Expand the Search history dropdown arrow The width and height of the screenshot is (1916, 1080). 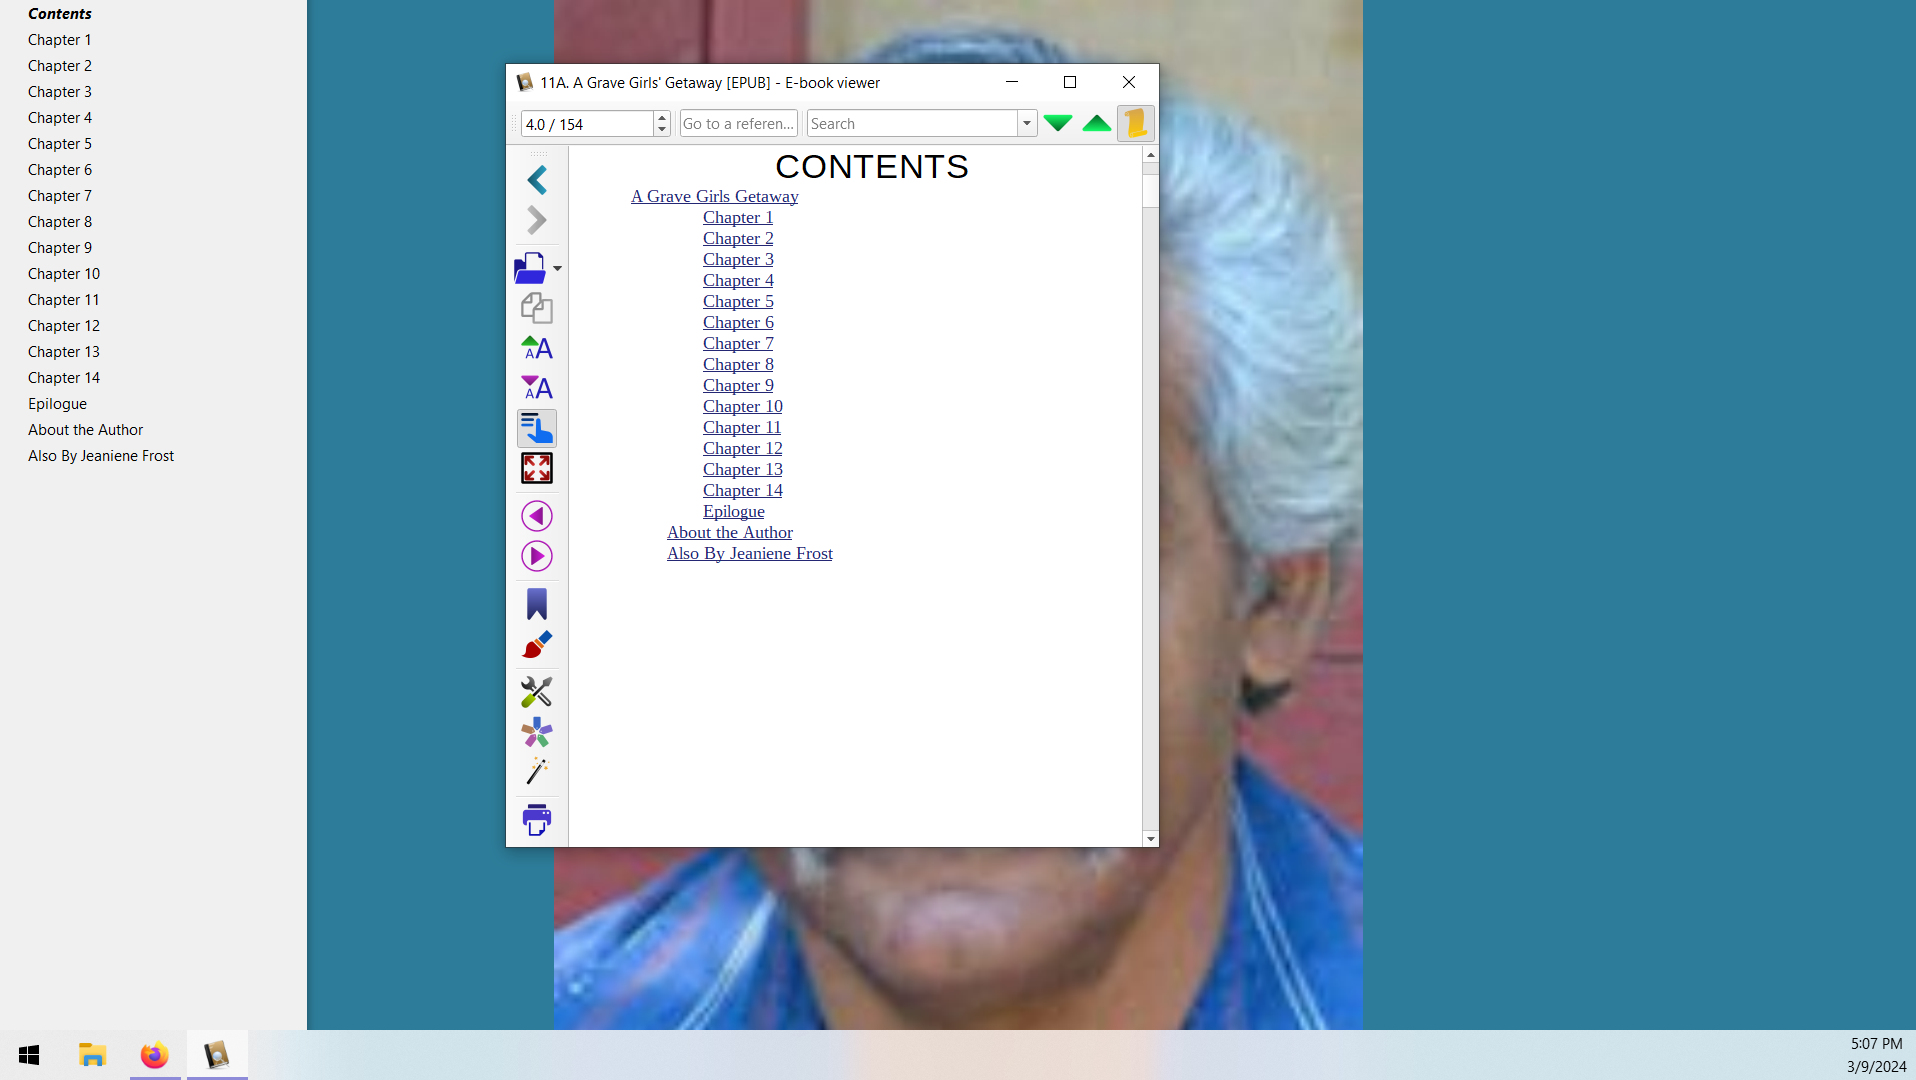[1027, 124]
